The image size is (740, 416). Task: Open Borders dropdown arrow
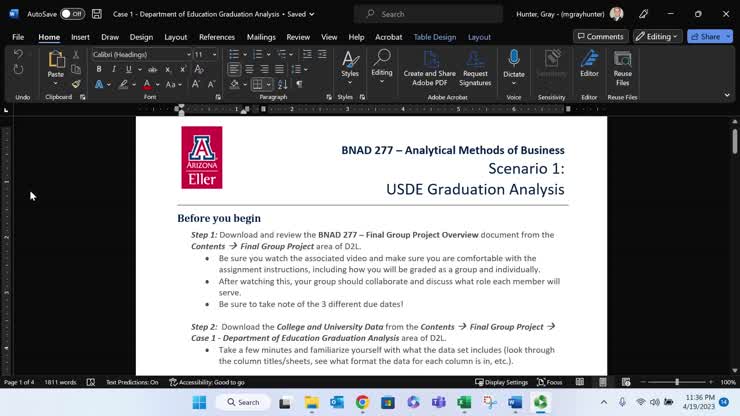(269, 85)
